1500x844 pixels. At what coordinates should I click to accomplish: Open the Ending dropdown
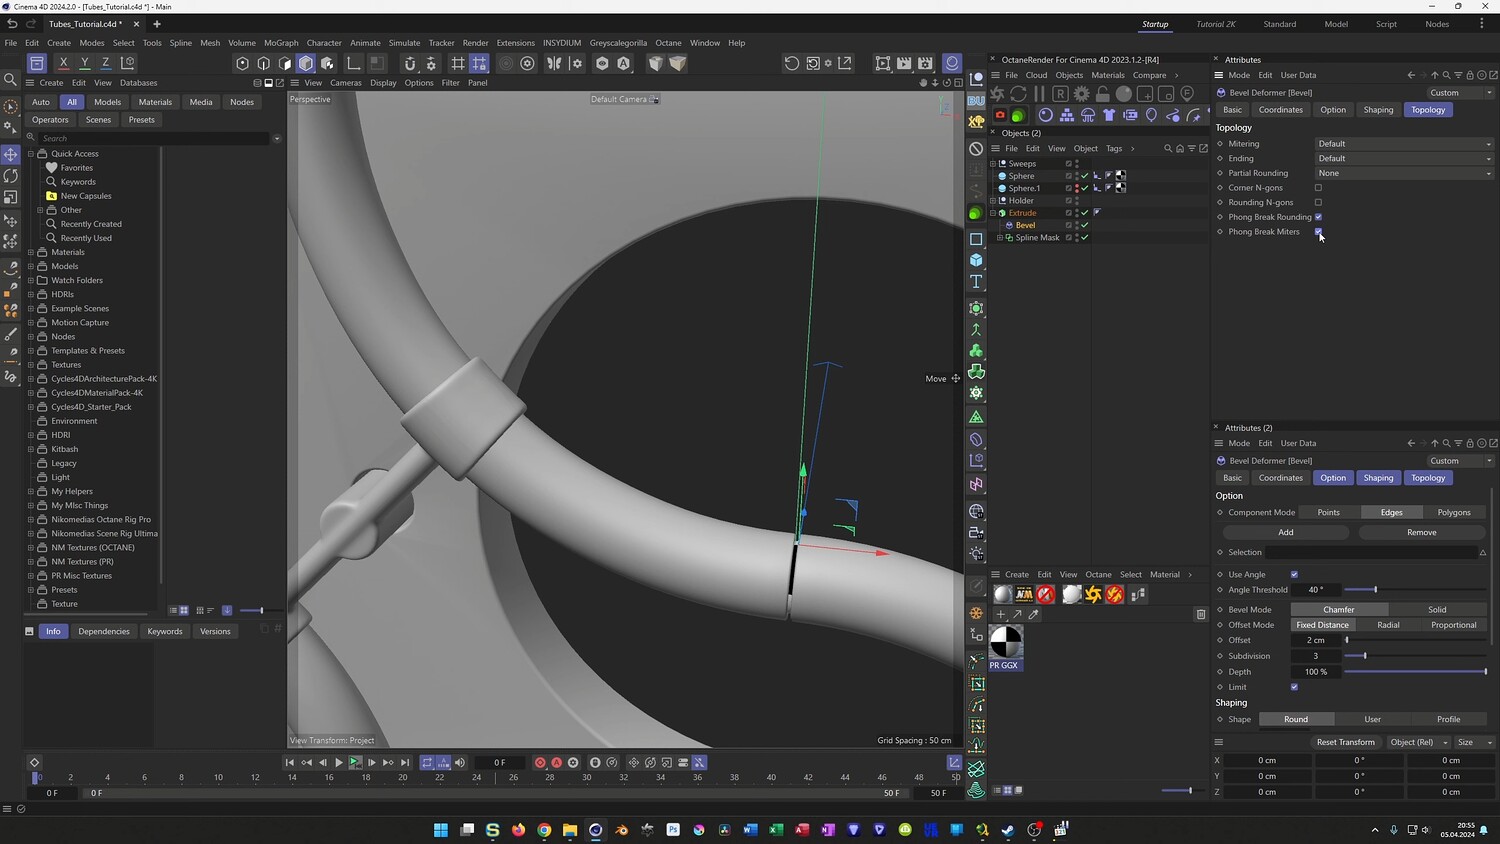click(x=1404, y=158)
